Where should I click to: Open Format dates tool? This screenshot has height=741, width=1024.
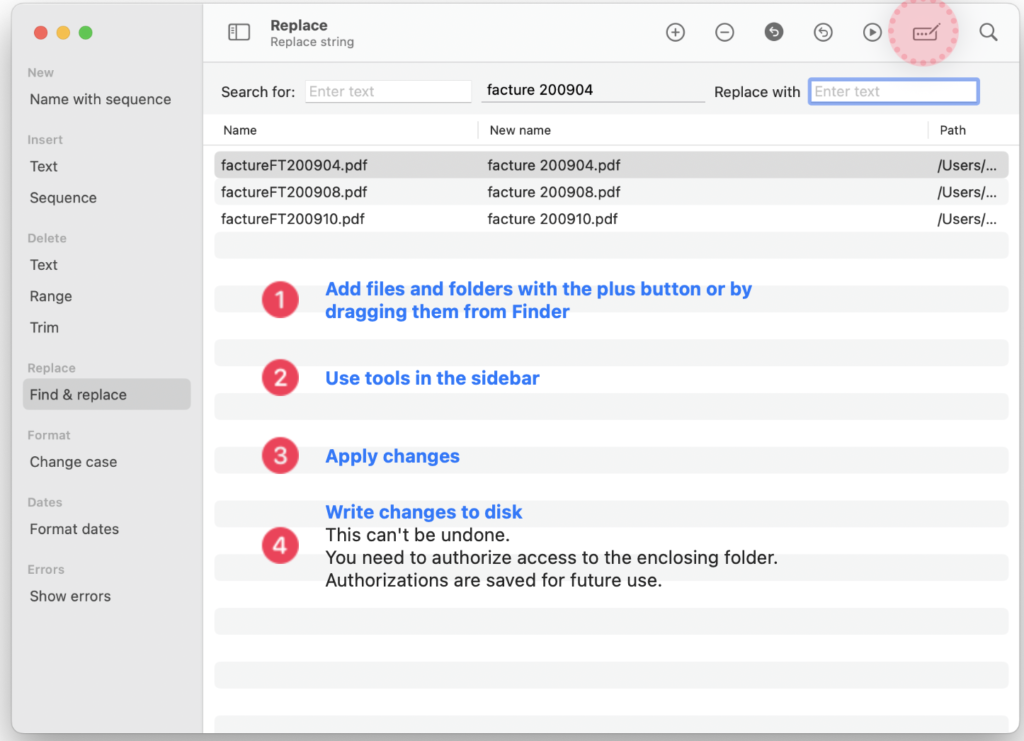pyautogui.click(x=74, y=529)
